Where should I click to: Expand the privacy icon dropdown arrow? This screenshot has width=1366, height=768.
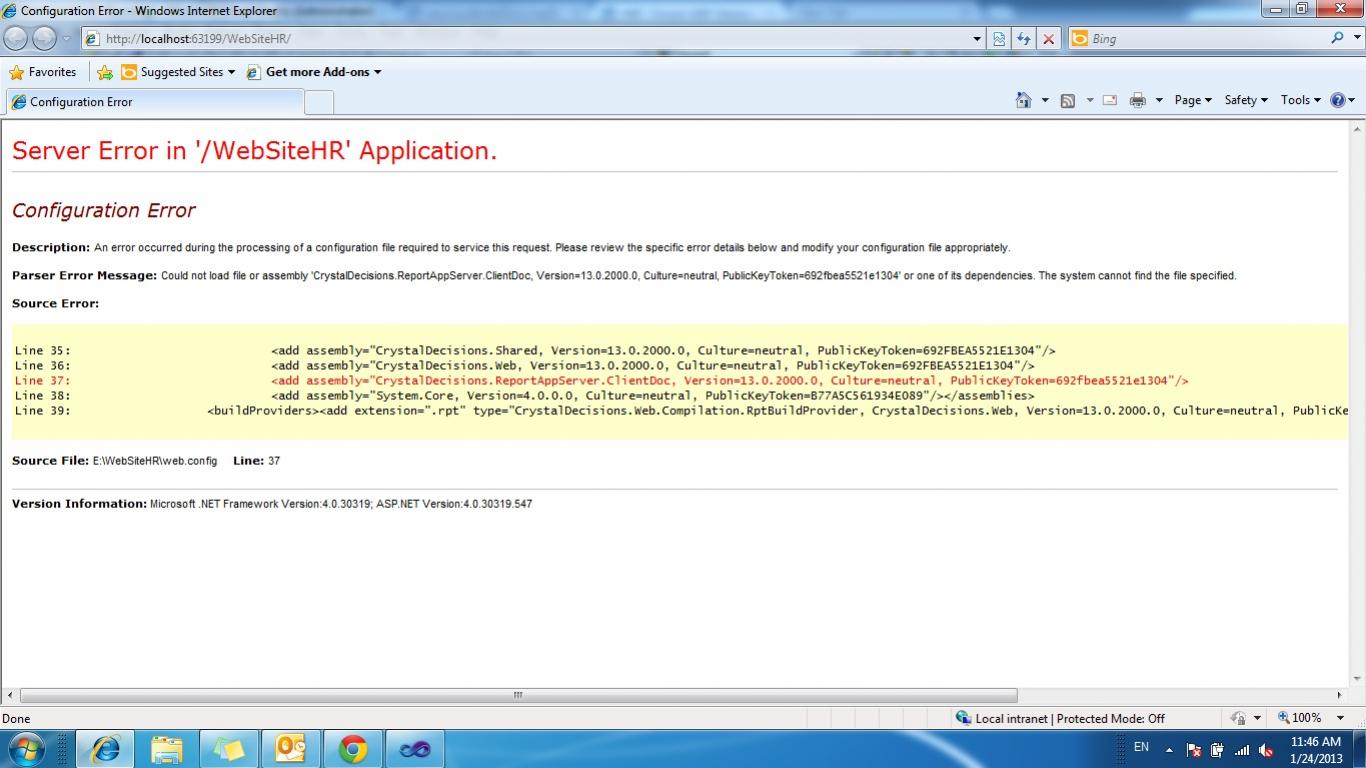(x=1256, y=718)
